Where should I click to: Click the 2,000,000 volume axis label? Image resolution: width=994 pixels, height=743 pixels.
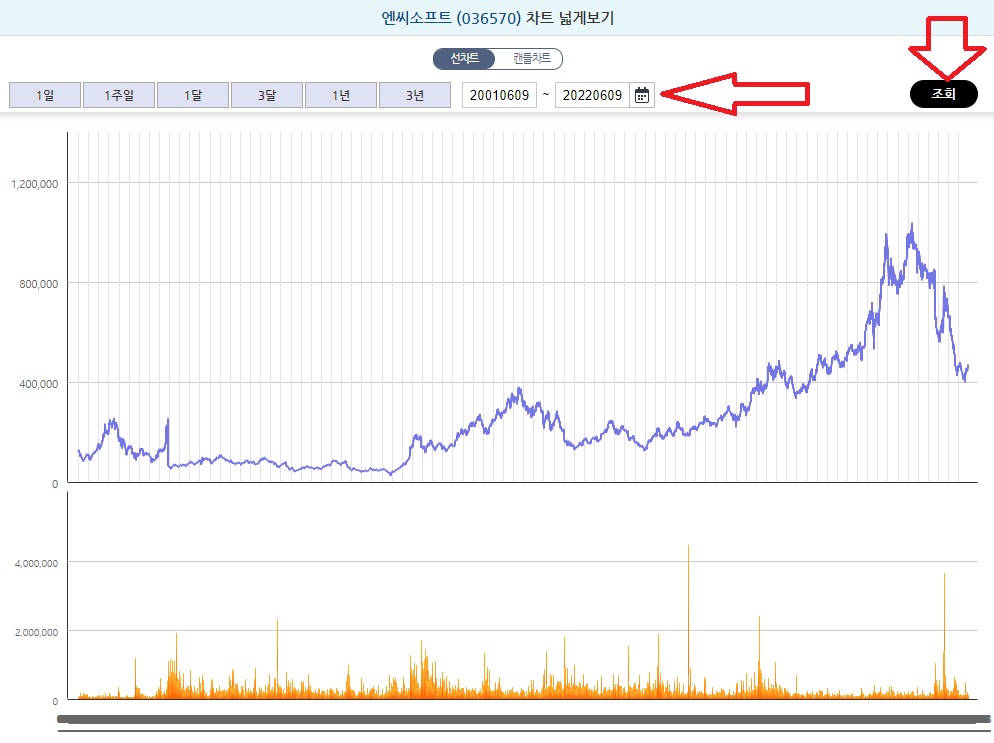coord(34,632)
